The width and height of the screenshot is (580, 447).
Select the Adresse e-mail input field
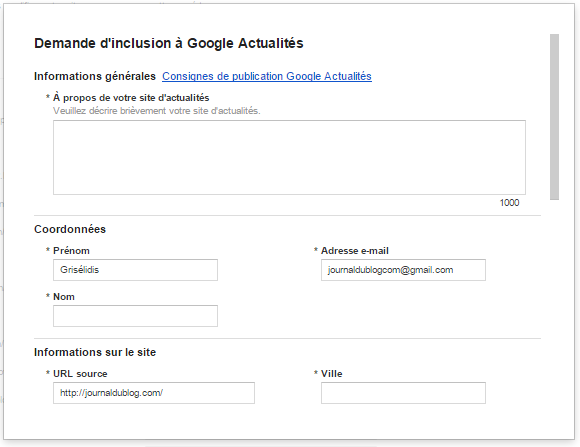(x=403, y=270)
